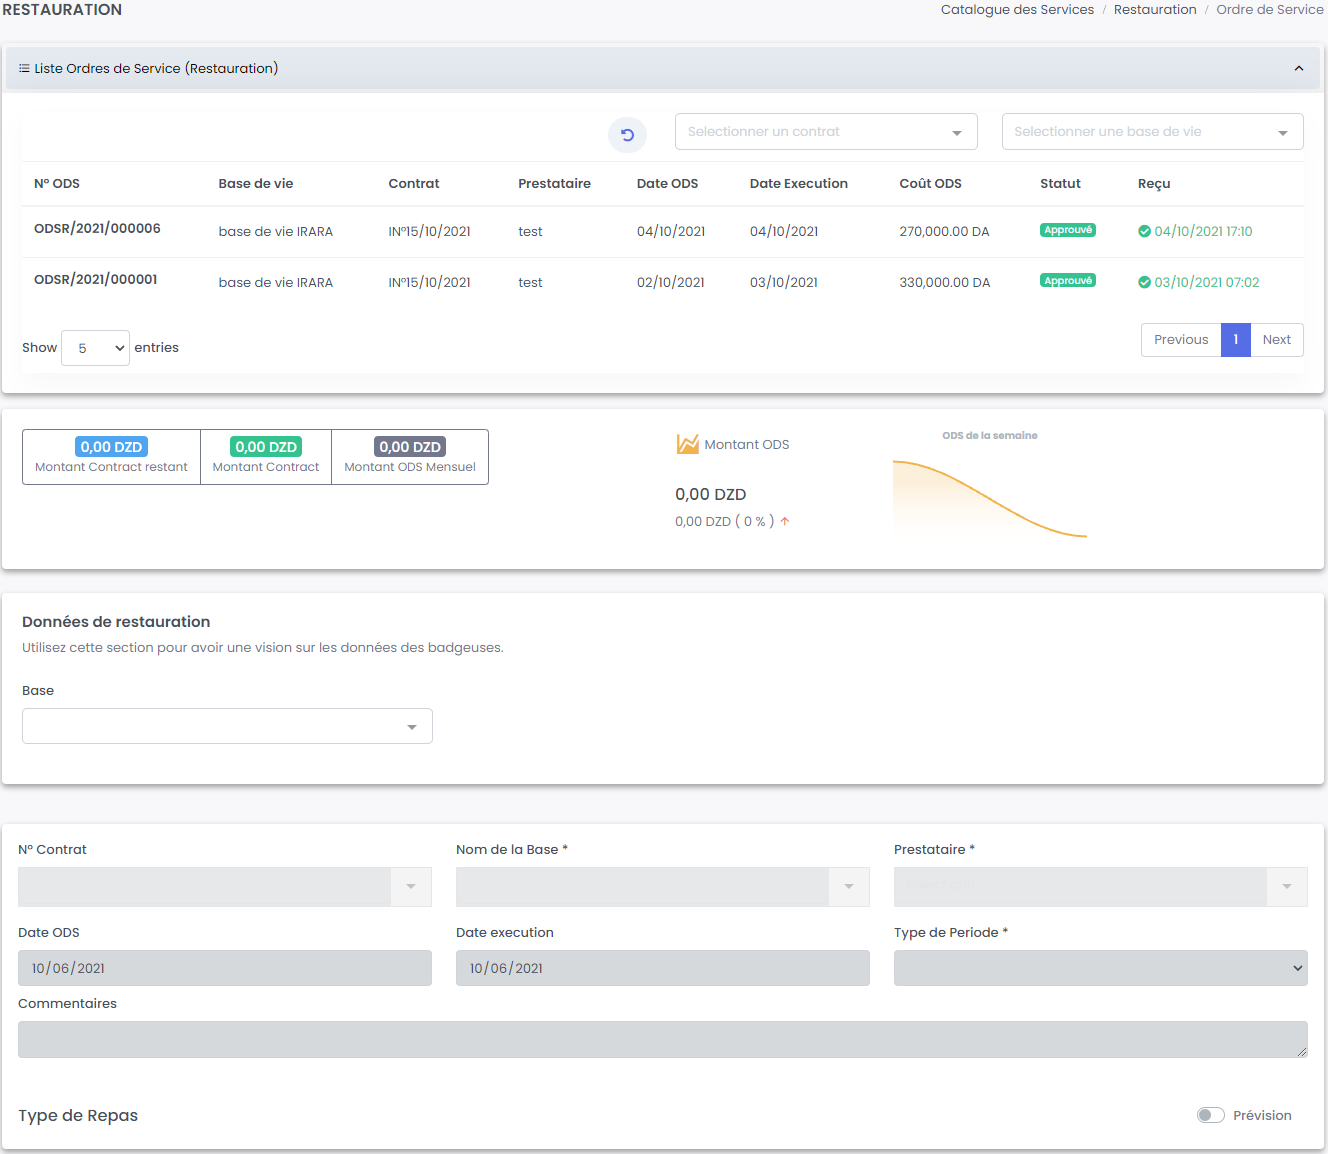Screen dimensions: 1328x1154
Task: Open the Selectionner un contrat dropdown
Action: pyautogui.click(x=825, y=132)
